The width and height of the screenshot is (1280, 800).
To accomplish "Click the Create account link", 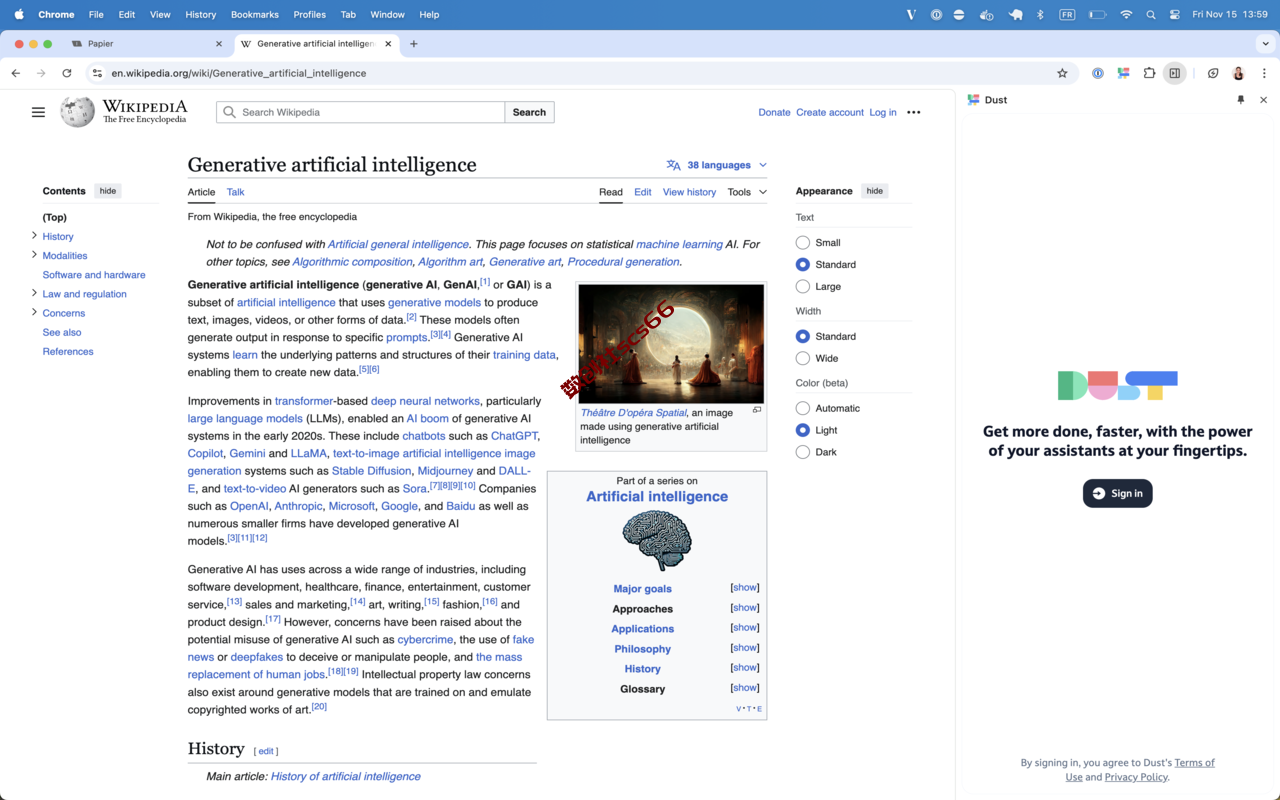I will pos(830,112).
